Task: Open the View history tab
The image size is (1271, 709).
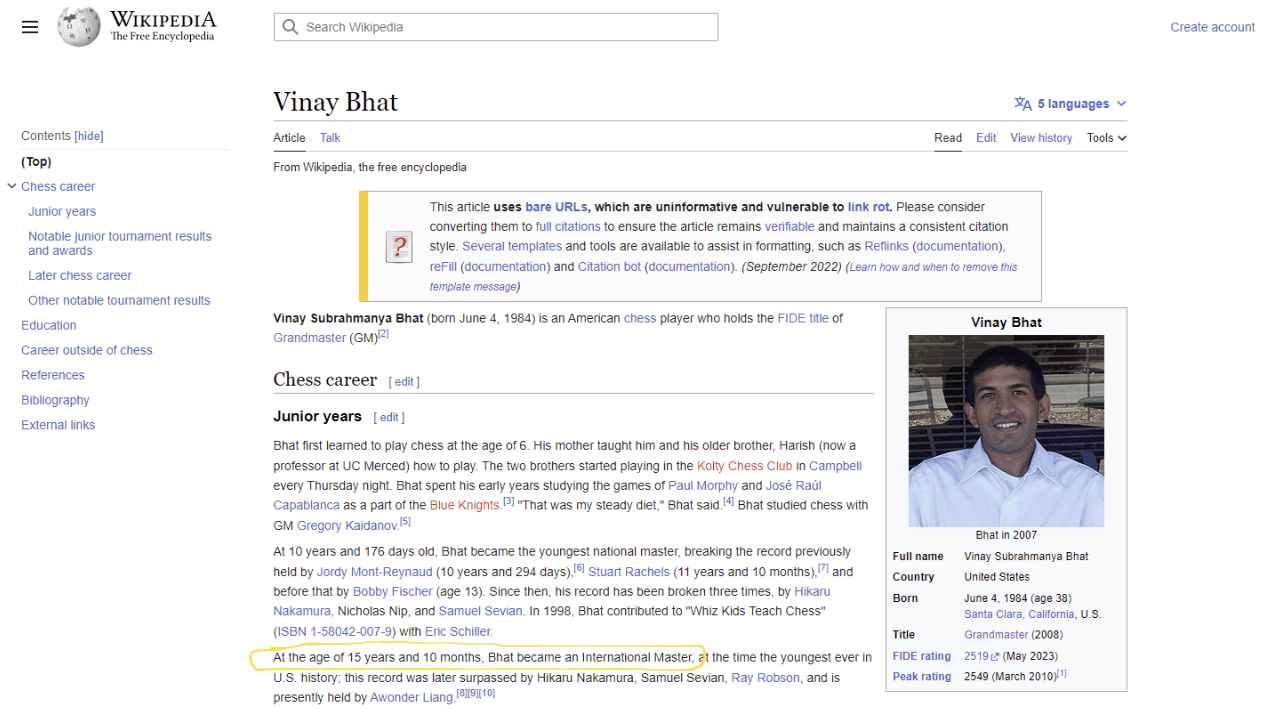Action: [1041, 138]
